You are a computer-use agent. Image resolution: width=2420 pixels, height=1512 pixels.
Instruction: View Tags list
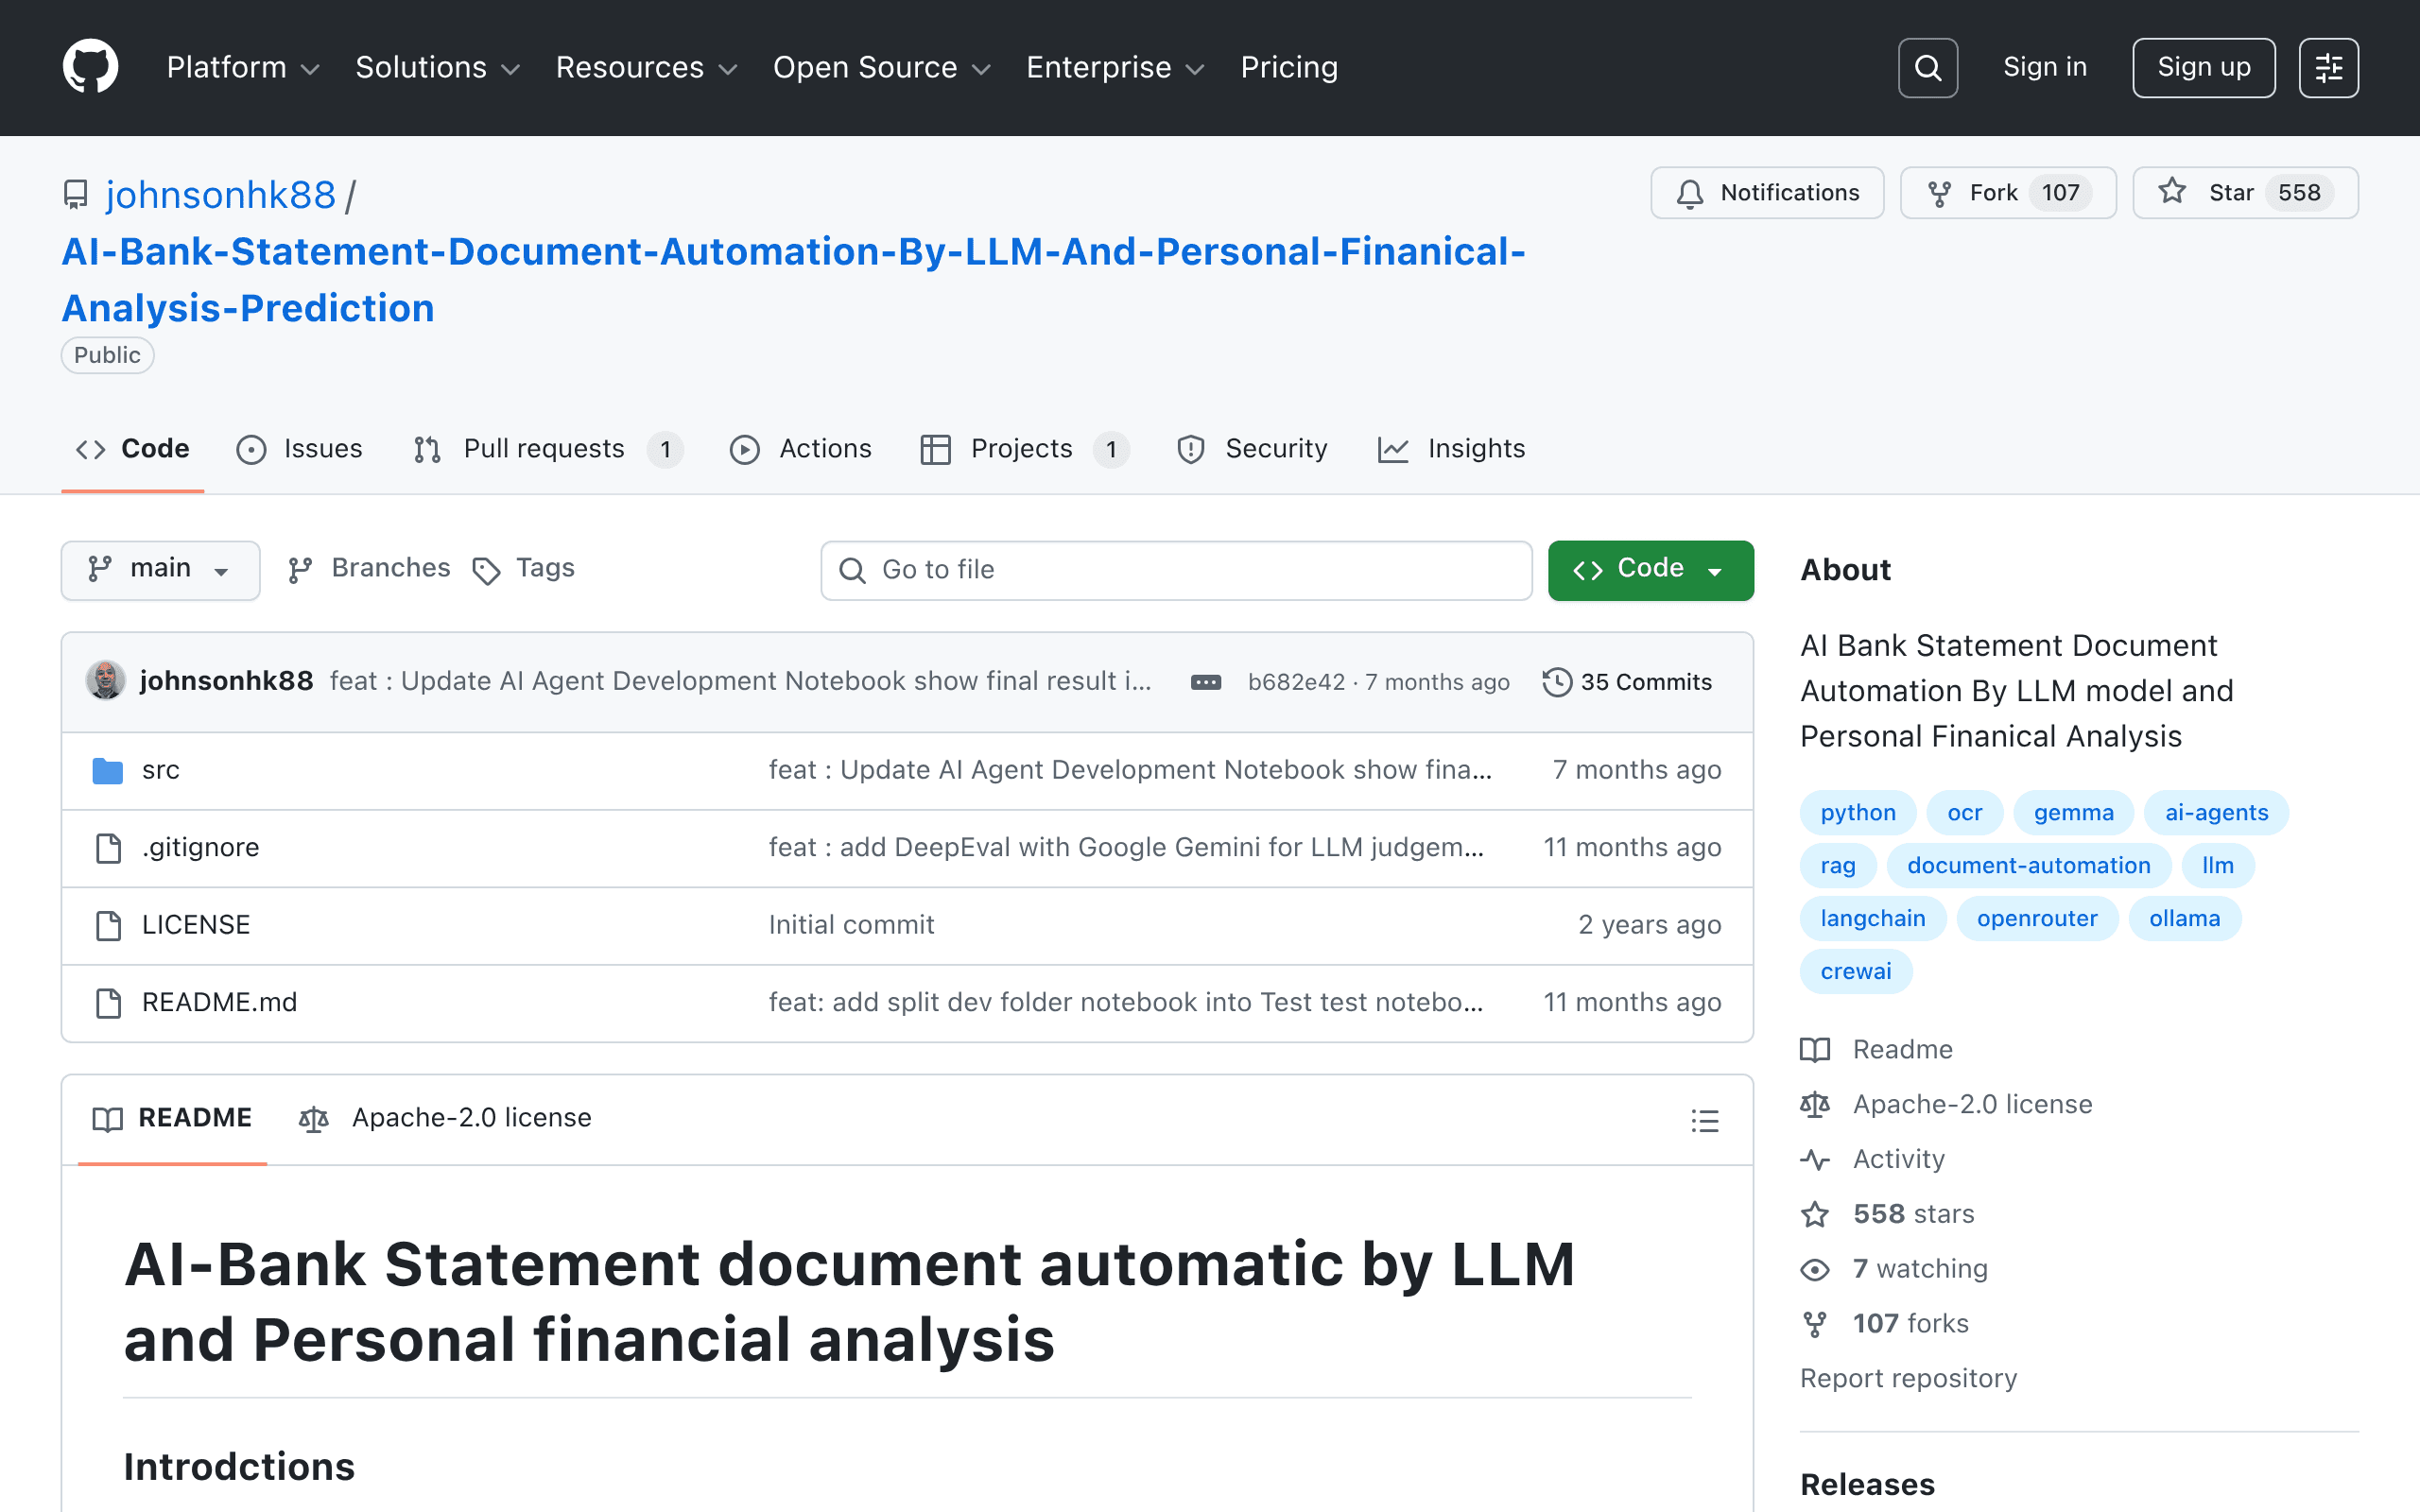pos(524,569)
